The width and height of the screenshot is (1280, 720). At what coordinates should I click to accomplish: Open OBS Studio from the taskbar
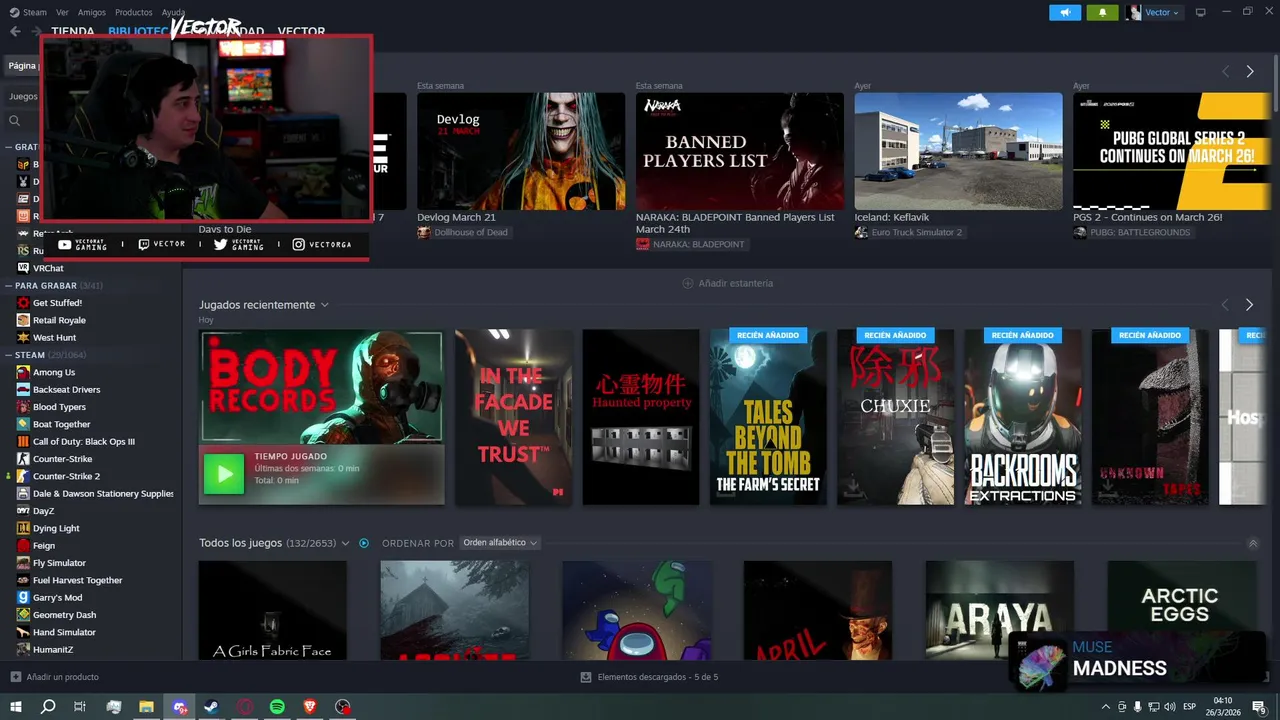pos(343,707)
